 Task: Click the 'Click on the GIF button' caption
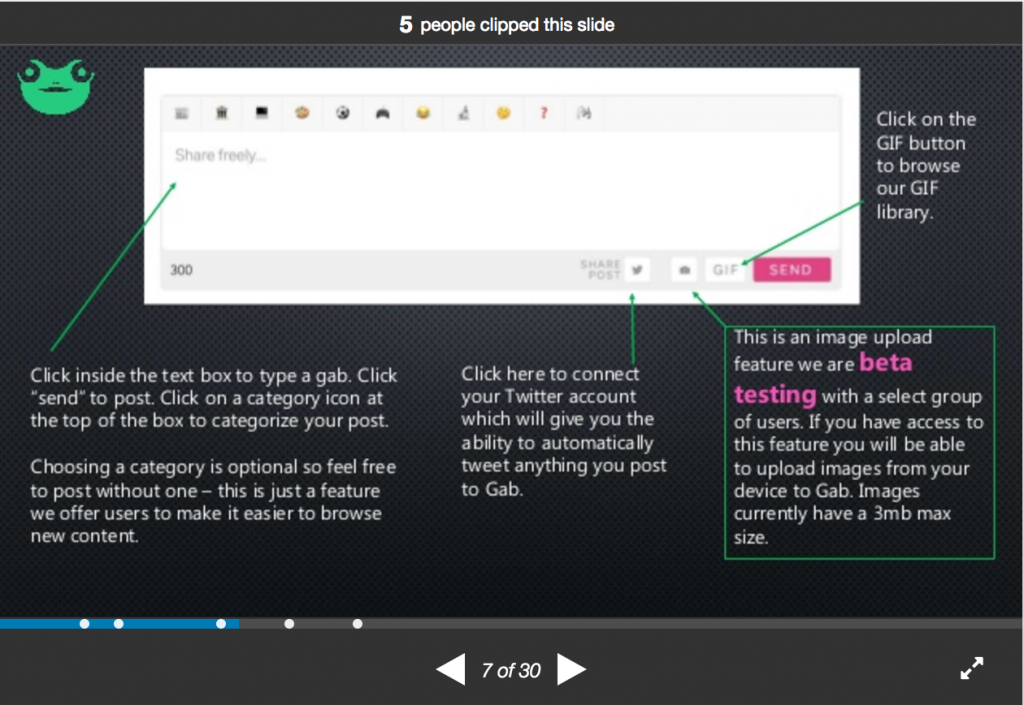[x=926, y=165]
